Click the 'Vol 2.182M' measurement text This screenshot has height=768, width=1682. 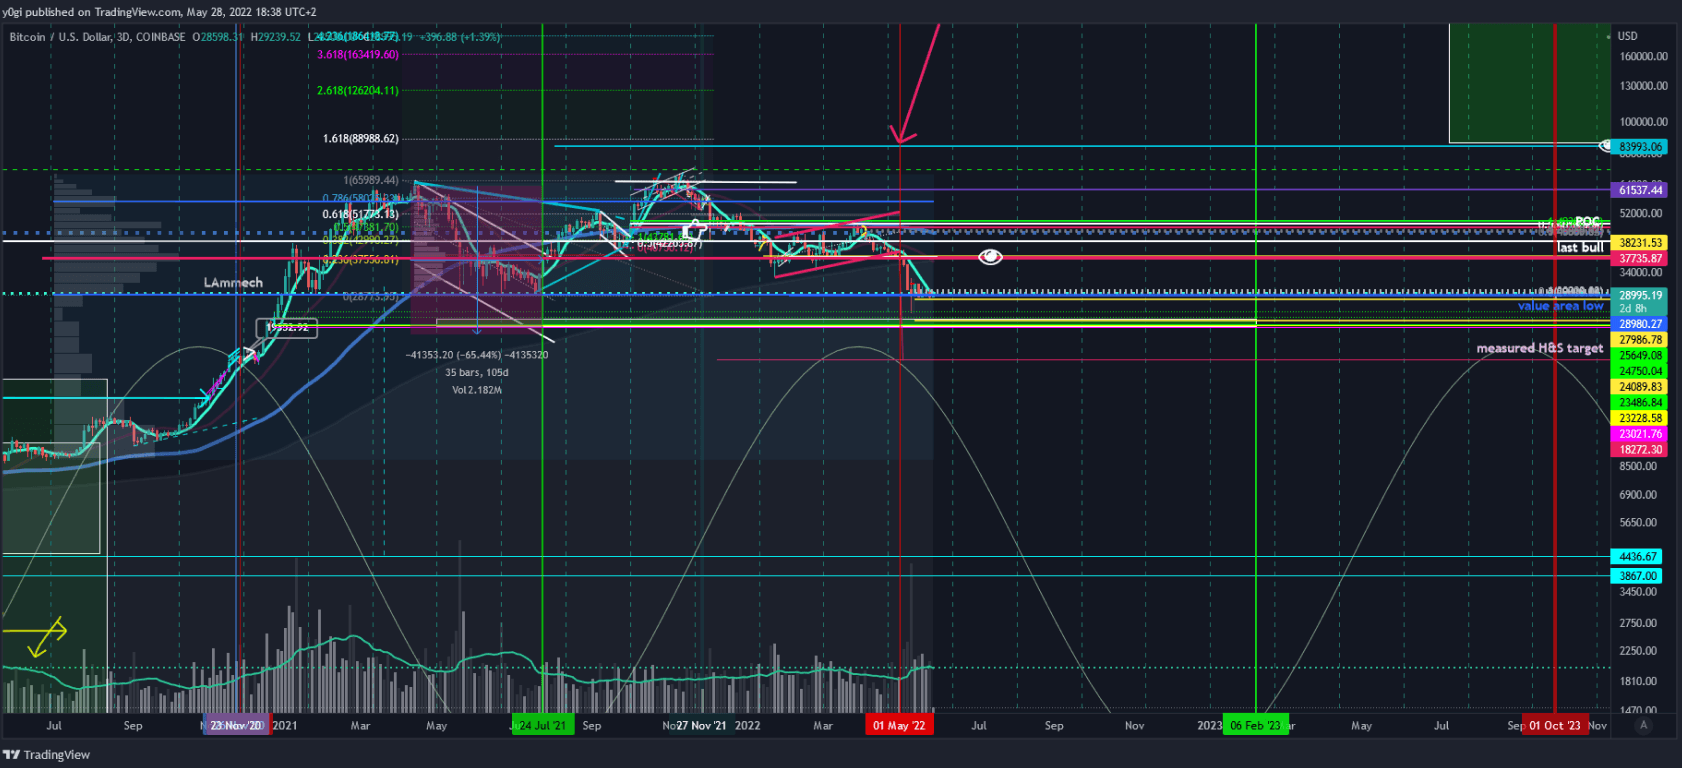(x=477, y=390)
